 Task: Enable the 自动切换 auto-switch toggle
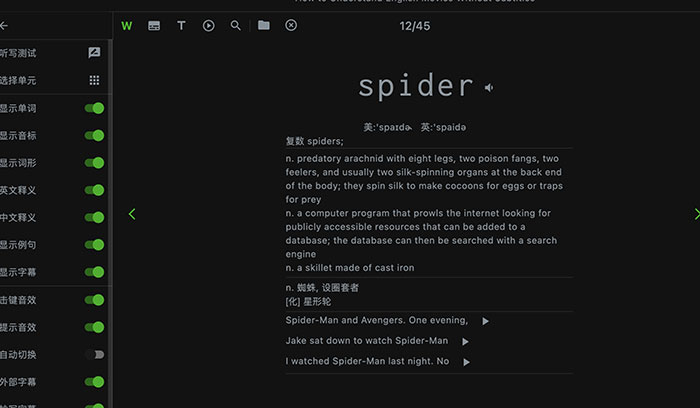pos(95,354)
